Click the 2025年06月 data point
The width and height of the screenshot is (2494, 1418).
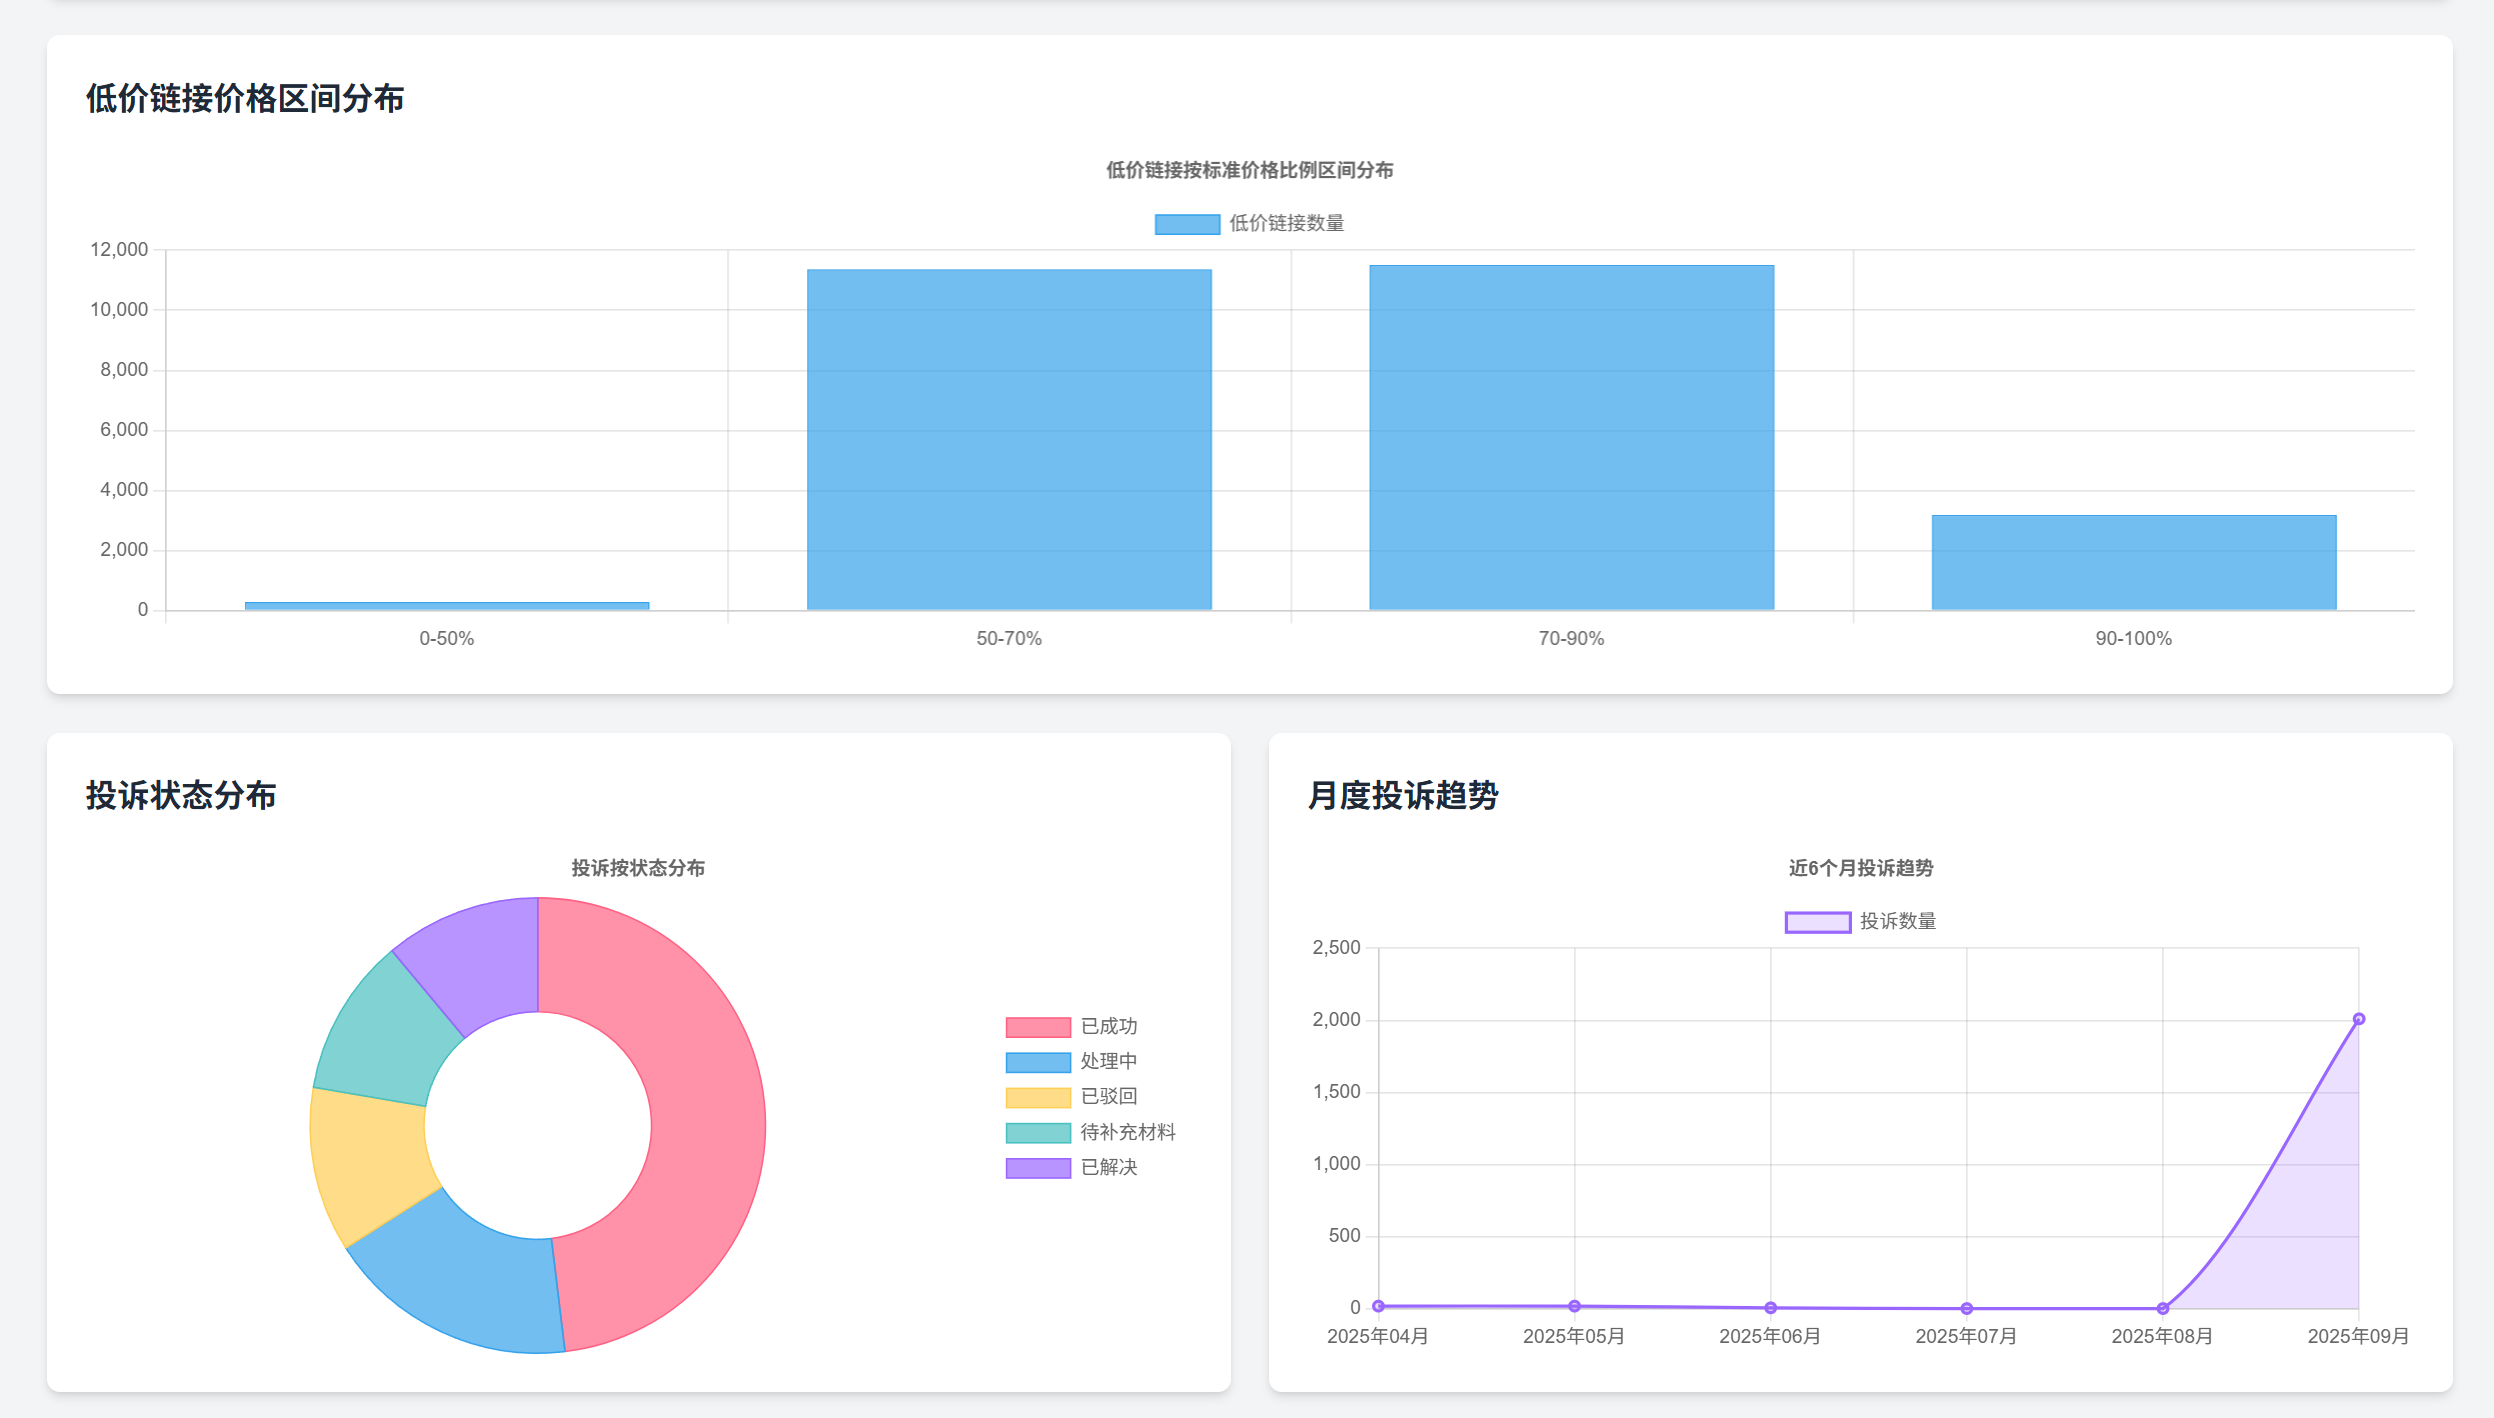[1770, 1308]
